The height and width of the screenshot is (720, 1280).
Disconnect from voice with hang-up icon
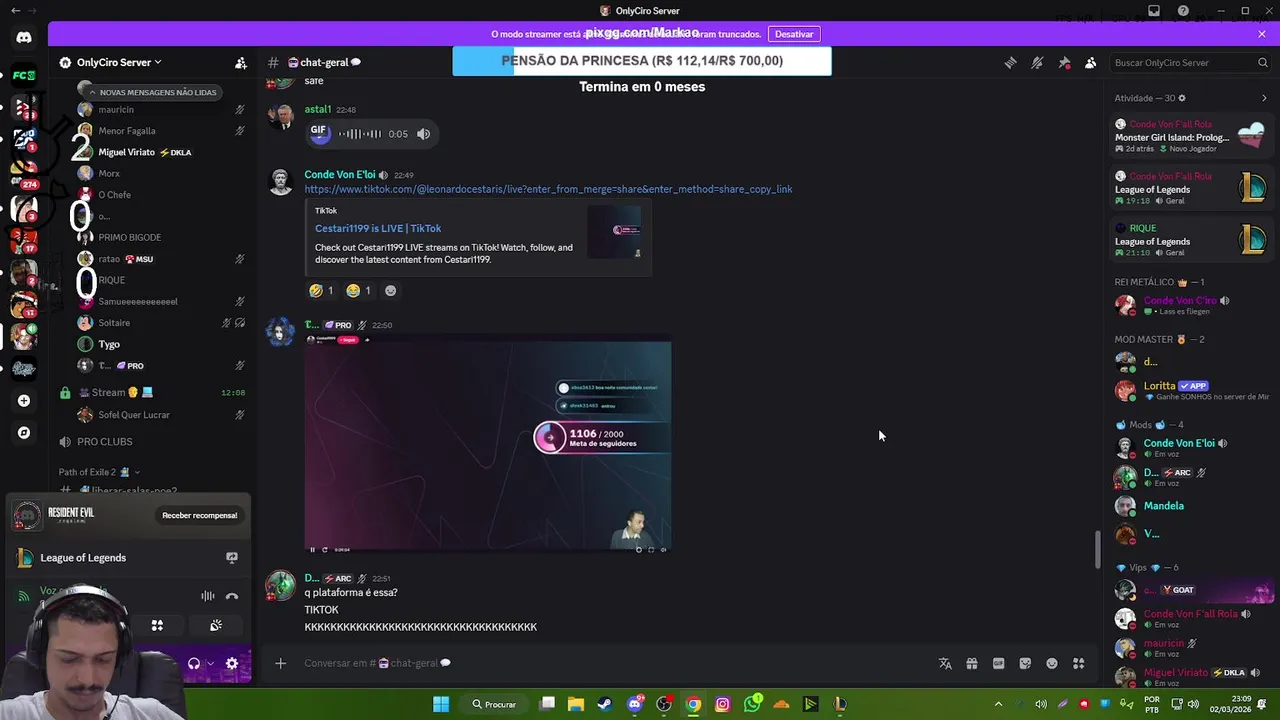(232, 596)
